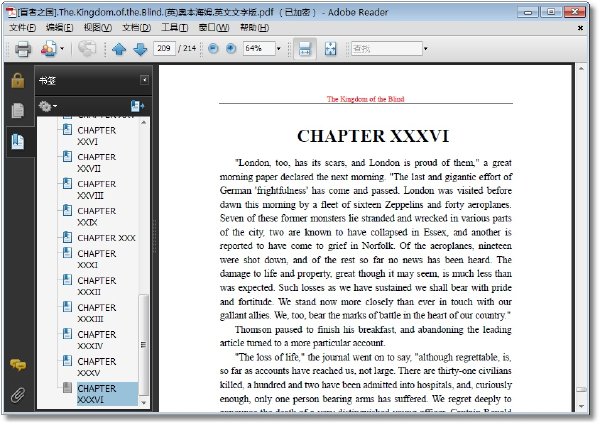Click the greyed-out globe/email toolbar icon

pyautogui.click(x=87, y=49)
